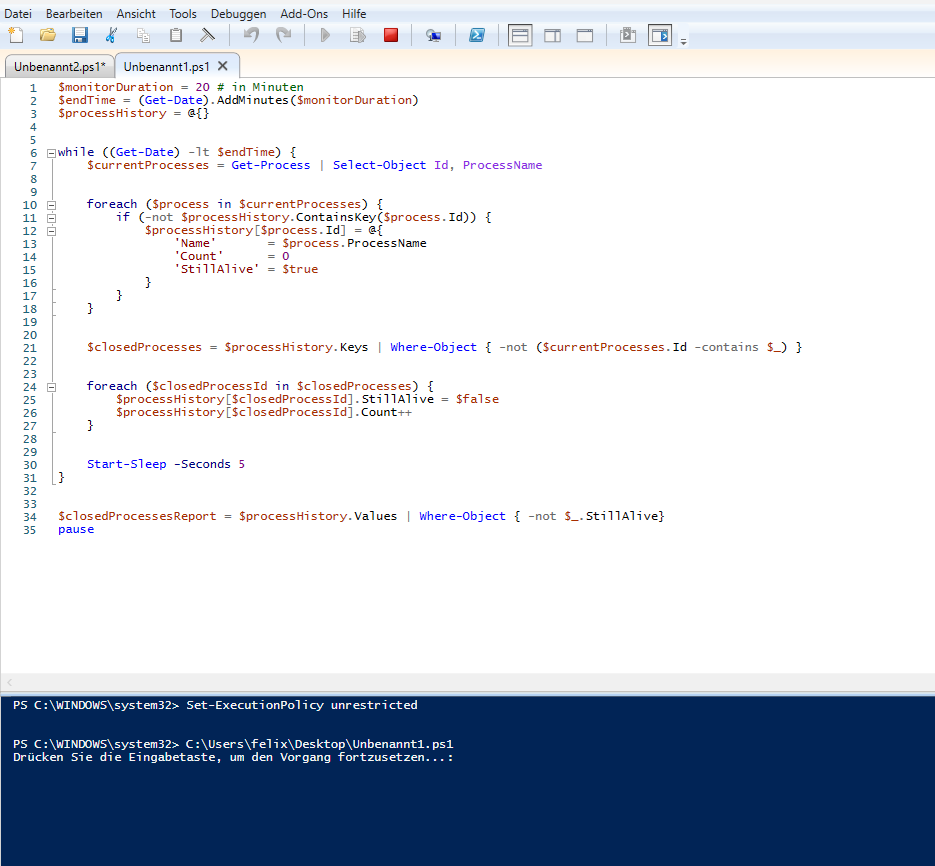Screen dimensions: 935x866
Task: Click $closedProcesses variable on line 21
Action: [x=144, y=347]
